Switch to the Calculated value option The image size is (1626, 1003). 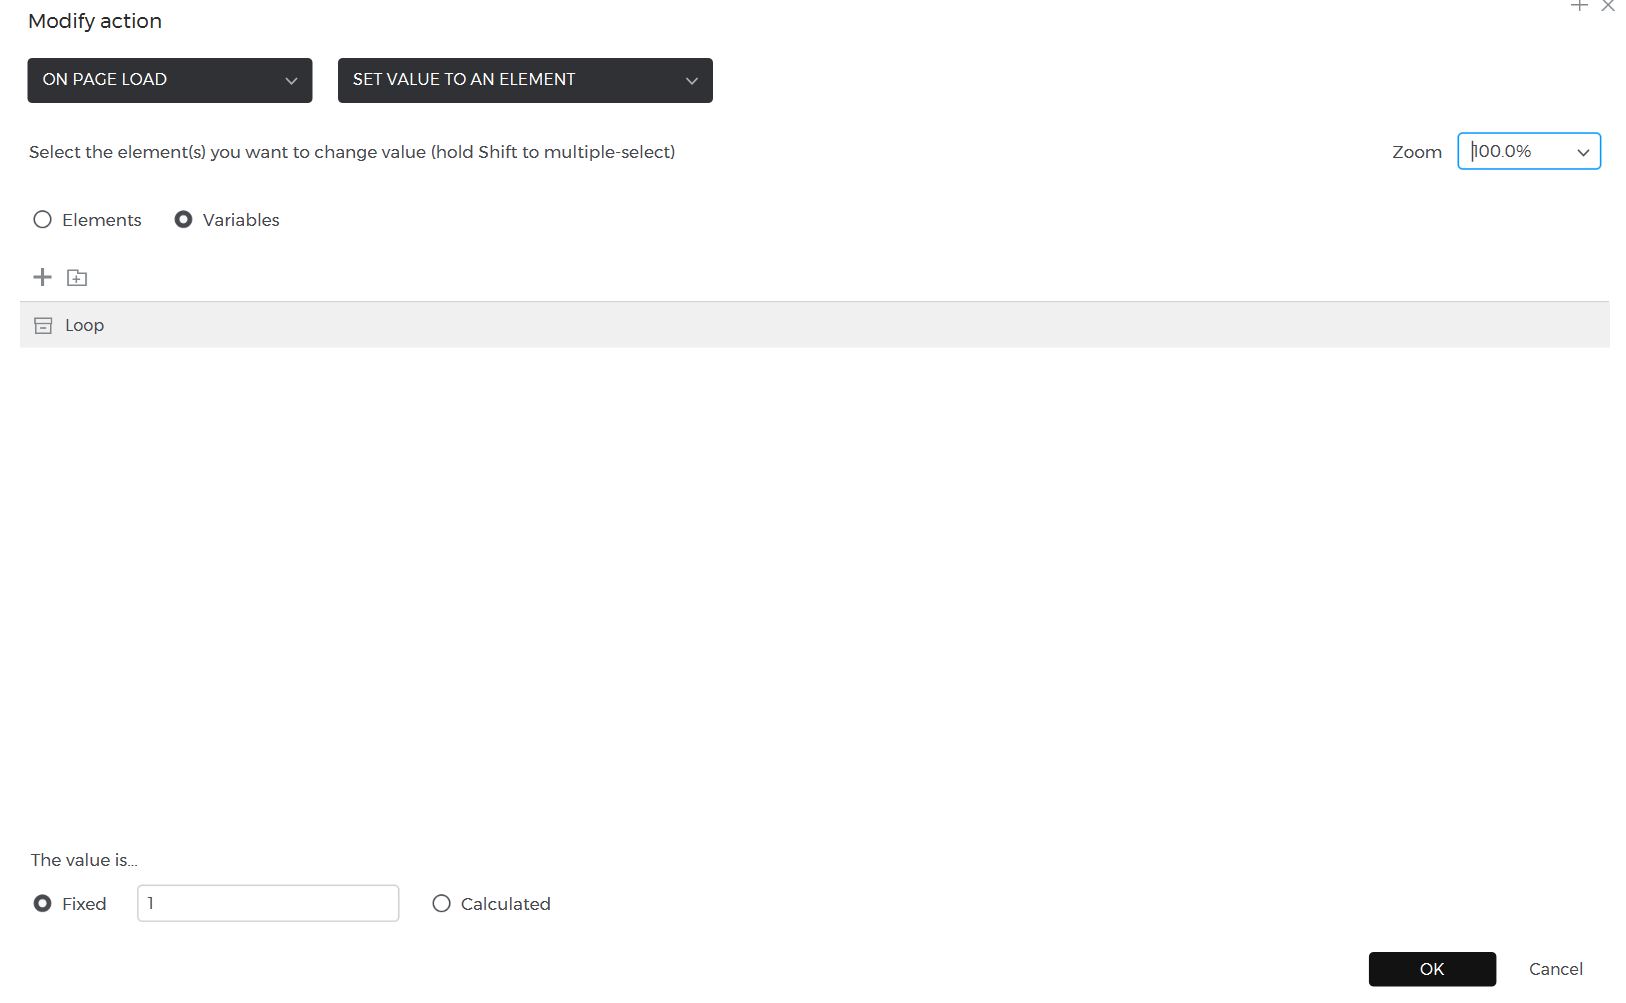[x=441, y=904]
